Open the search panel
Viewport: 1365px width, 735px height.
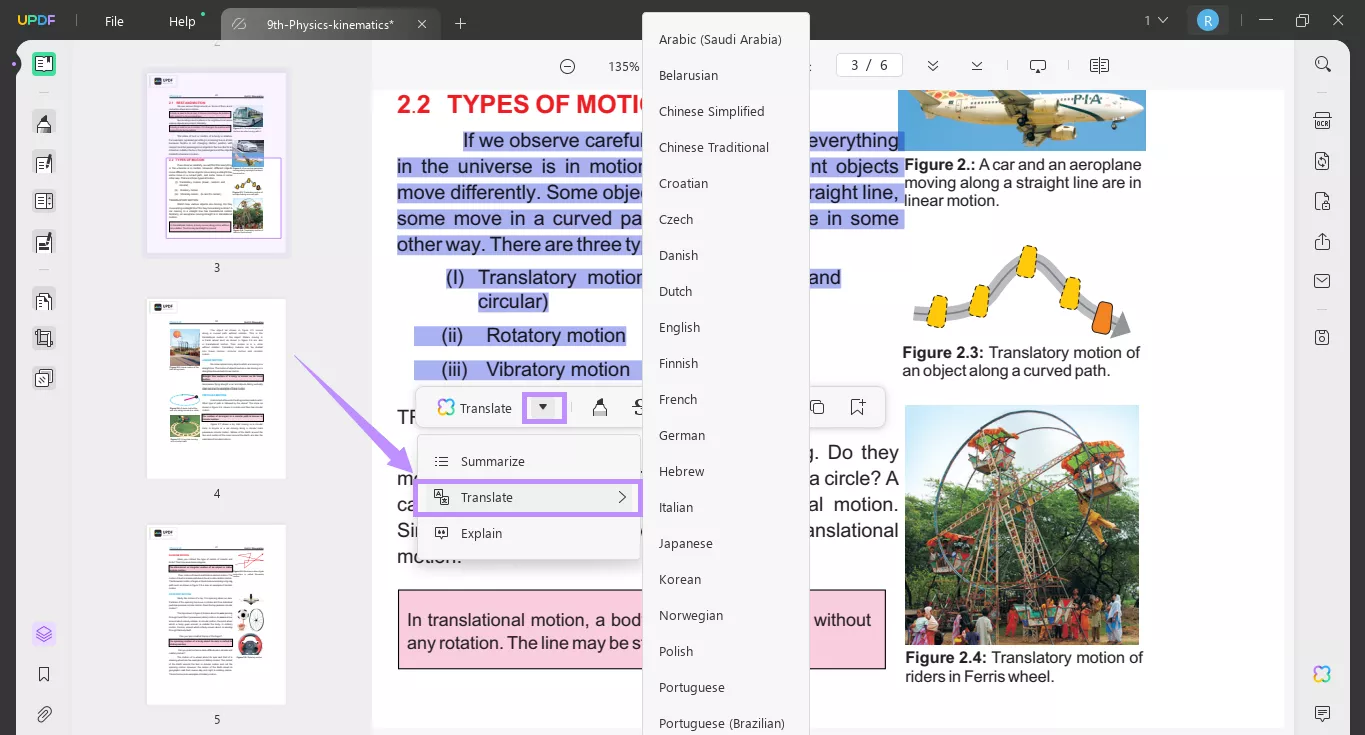coord(1322,63)
